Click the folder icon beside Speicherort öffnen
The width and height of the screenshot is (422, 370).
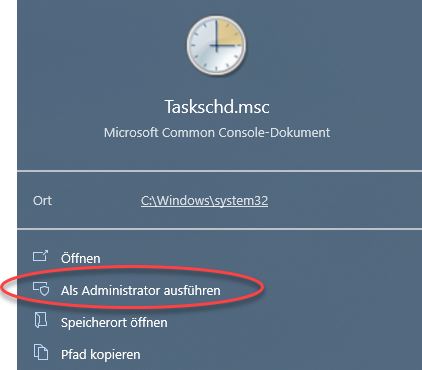pos(41,320)
